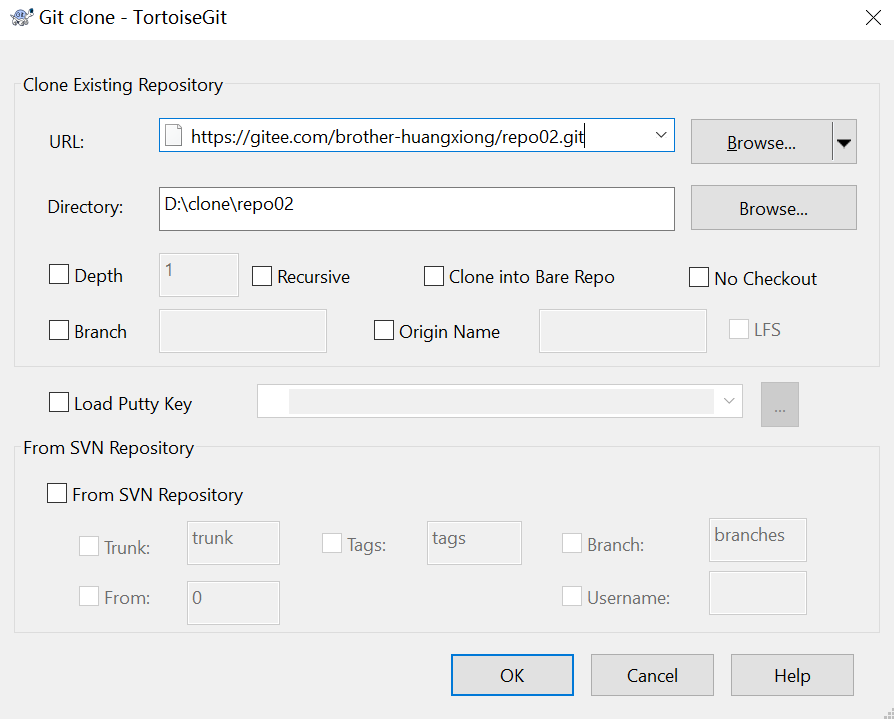Click the "URL:" label

click(x=67, y=141)
